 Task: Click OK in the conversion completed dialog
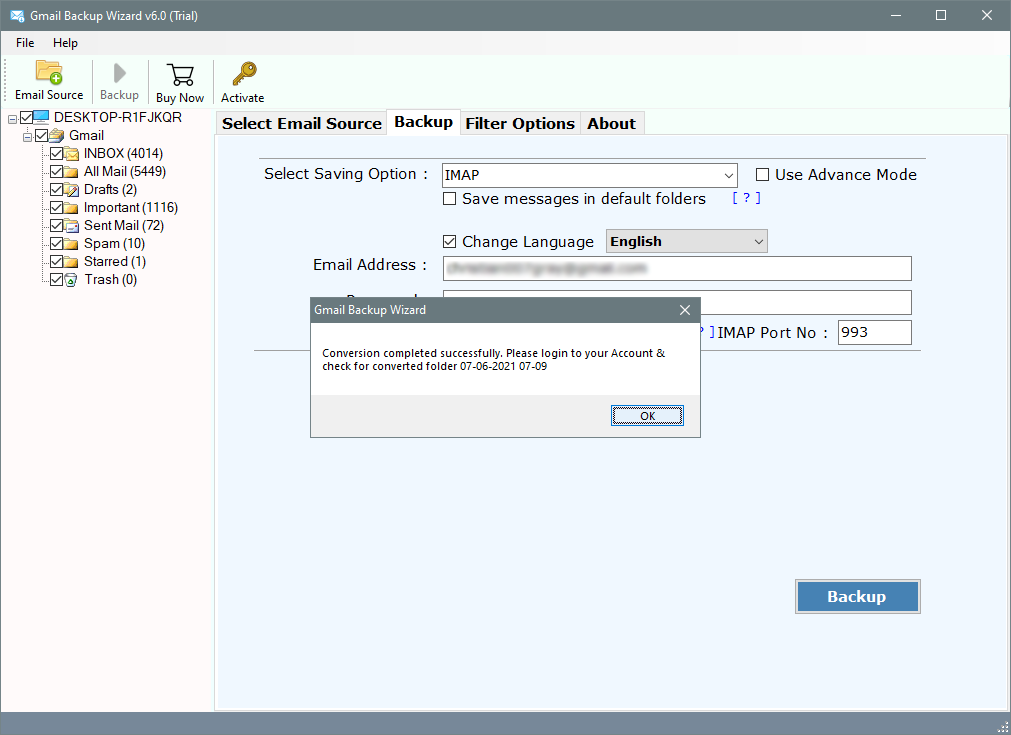coord(647,416)
